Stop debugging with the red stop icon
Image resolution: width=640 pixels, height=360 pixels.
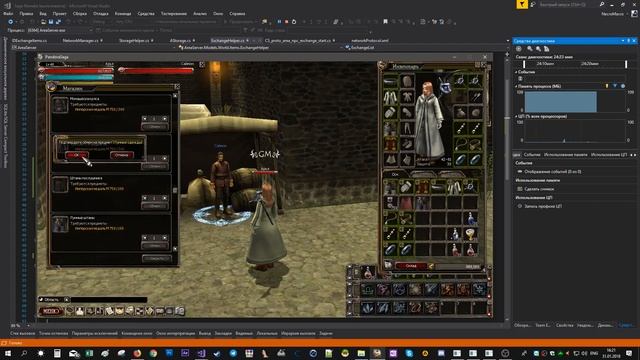287,22
